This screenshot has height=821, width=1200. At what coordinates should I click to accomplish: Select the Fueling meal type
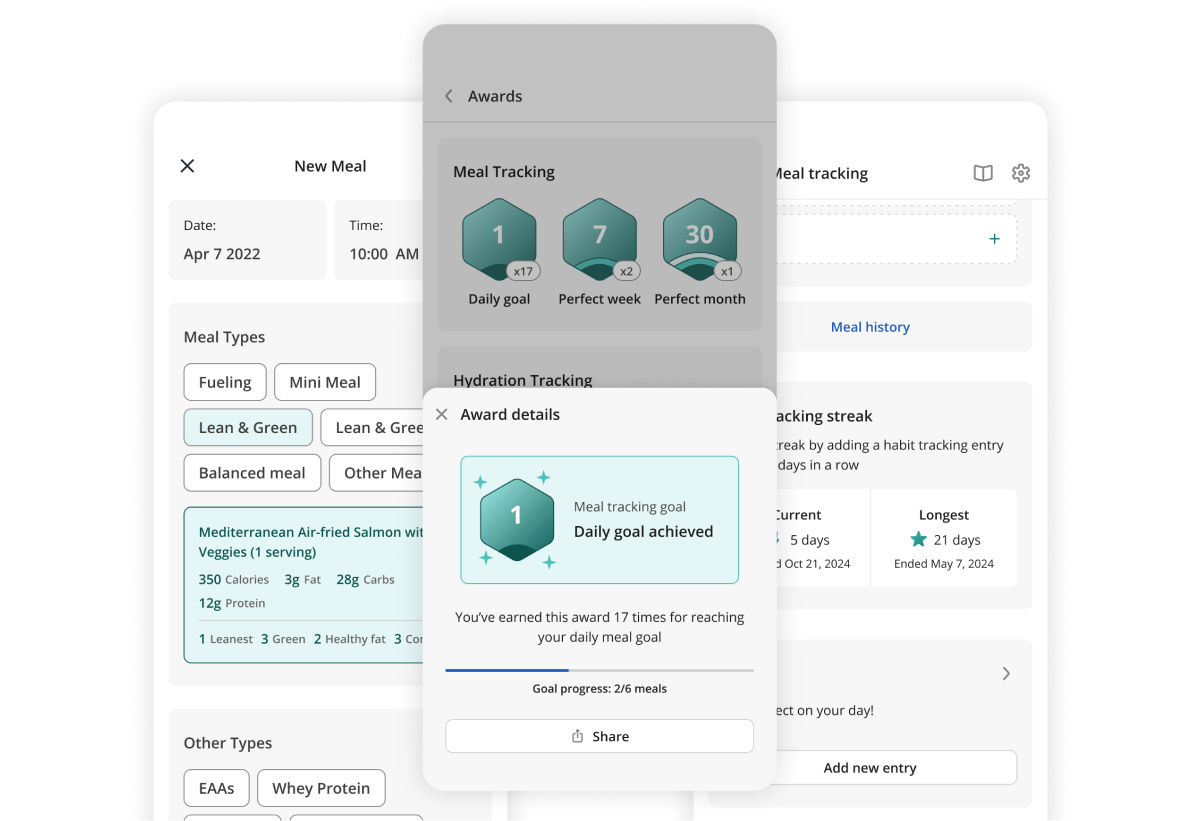(225, 382)
